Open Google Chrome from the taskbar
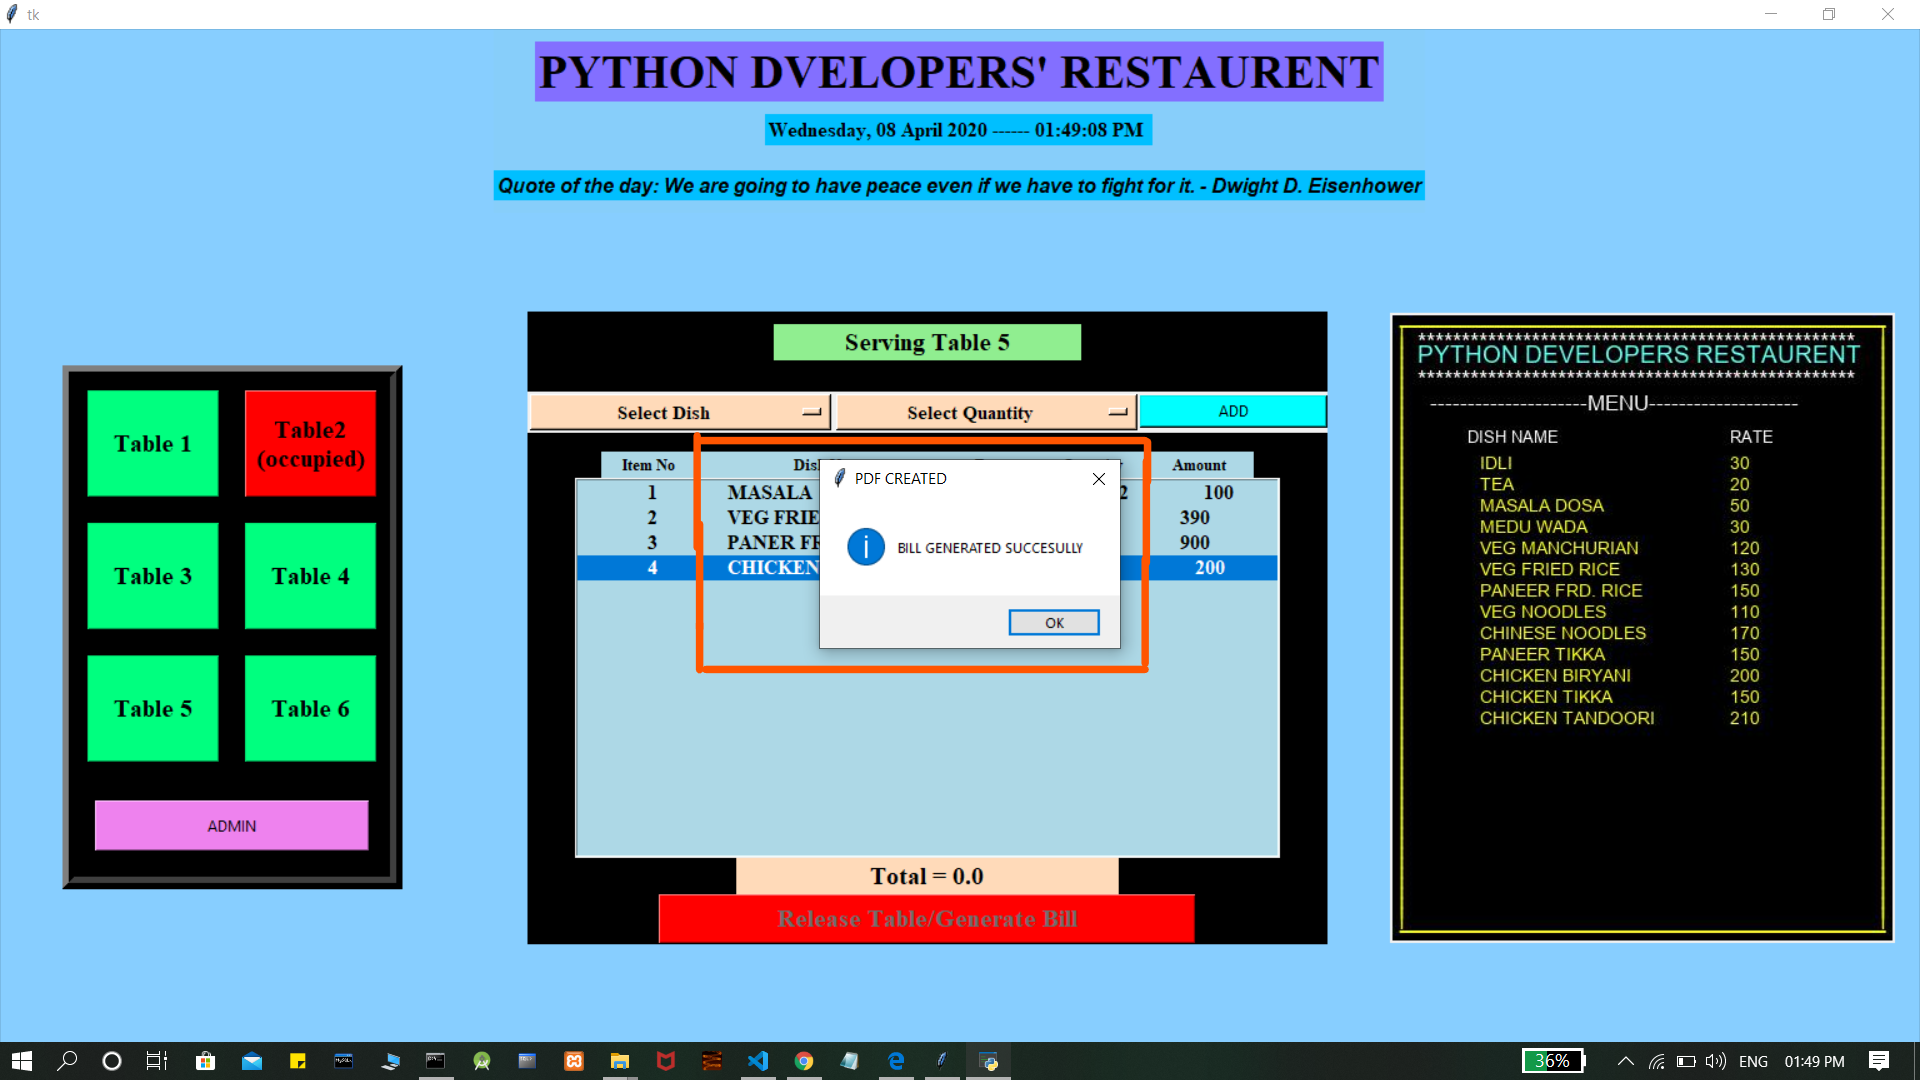1920x1080 pixels. tap(805, 1062)
